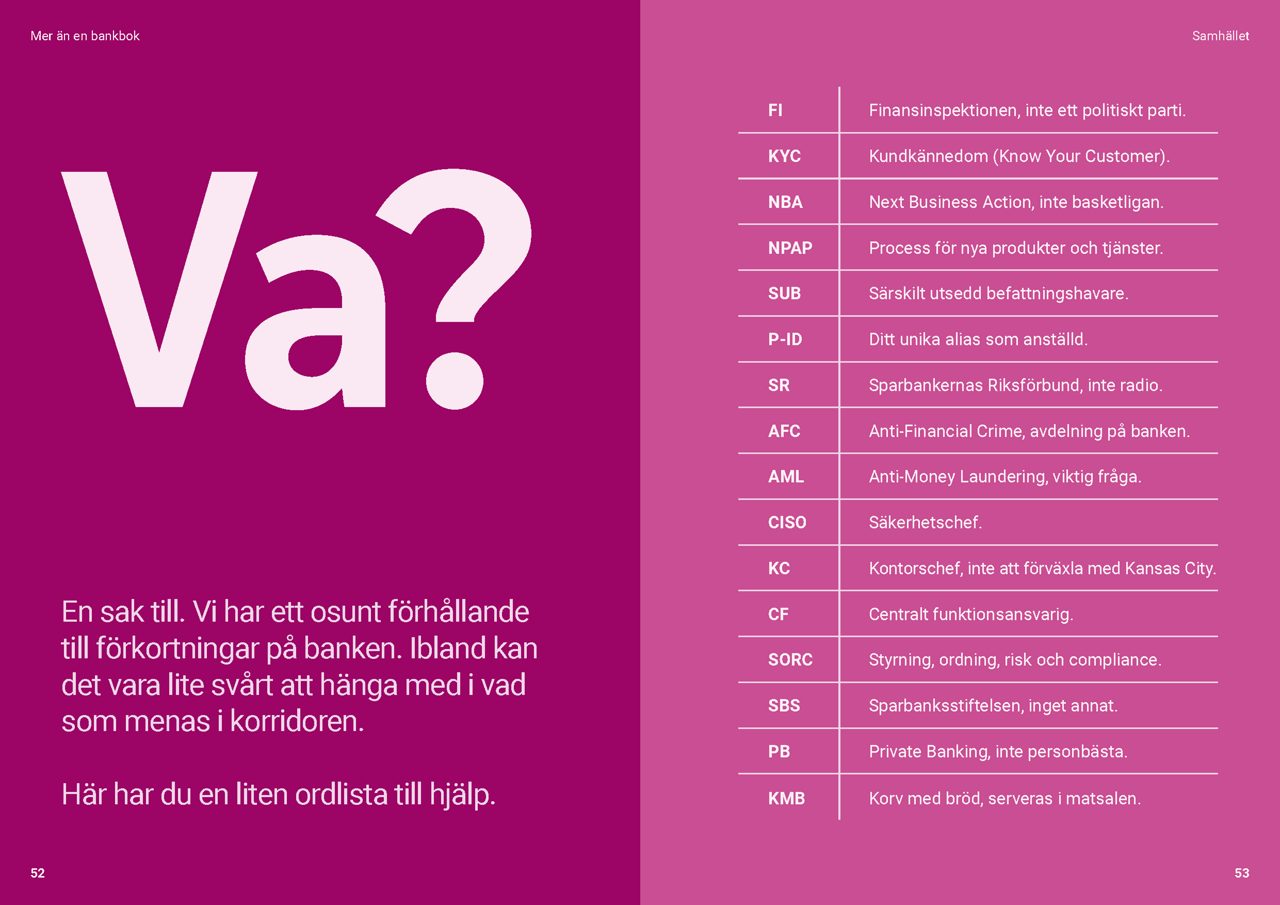Image resolution: width=1280 pixels, height=905 pixels.
Task: Click "Sparbankernas Riksförbund, inte radio." definition
Action: [1015, 385]
